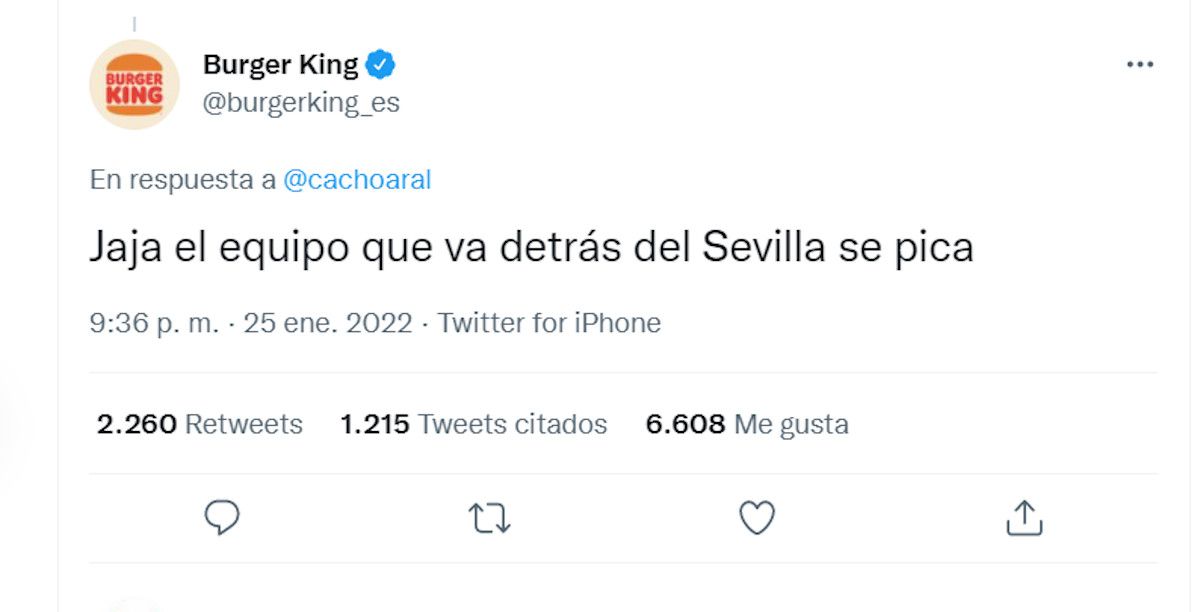Retweet this Burger King tweet

(489, 517)
